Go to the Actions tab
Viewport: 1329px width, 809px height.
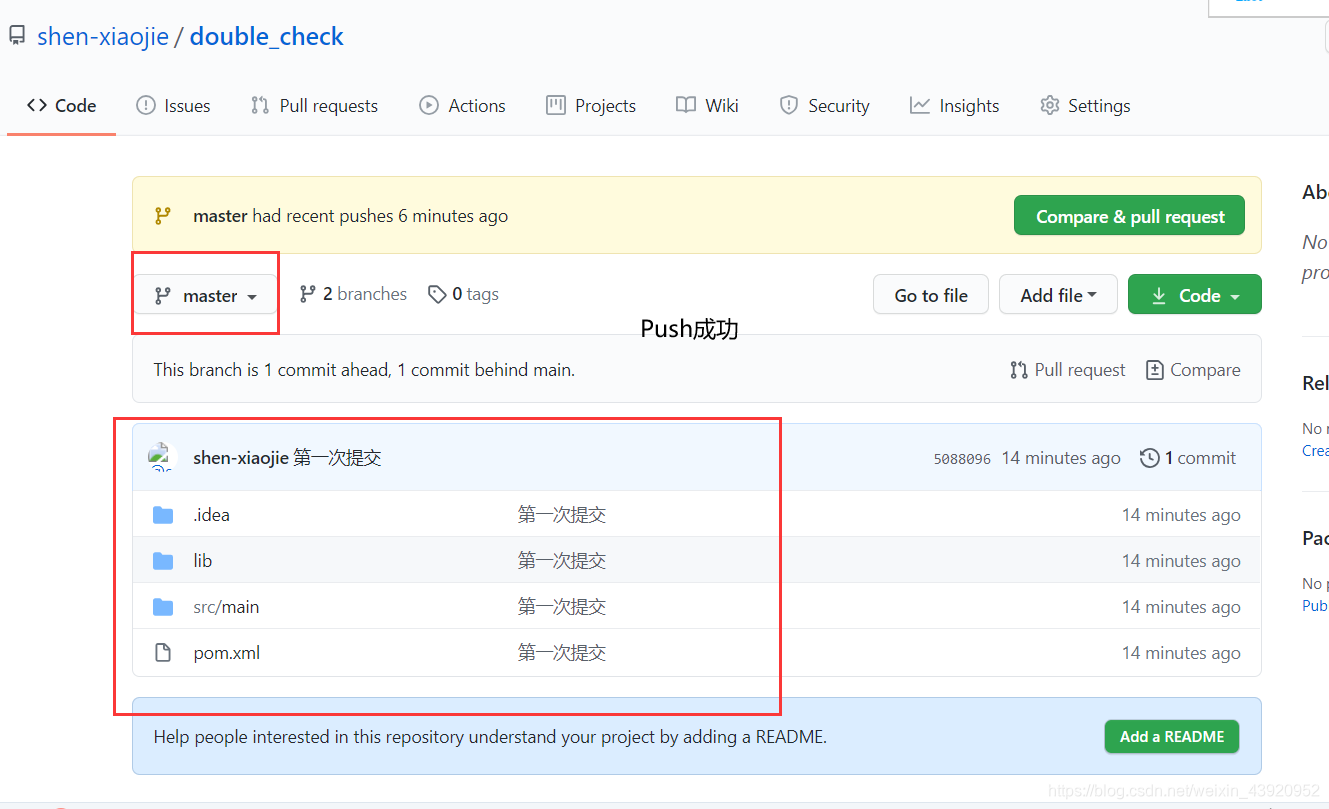[462, 106]
